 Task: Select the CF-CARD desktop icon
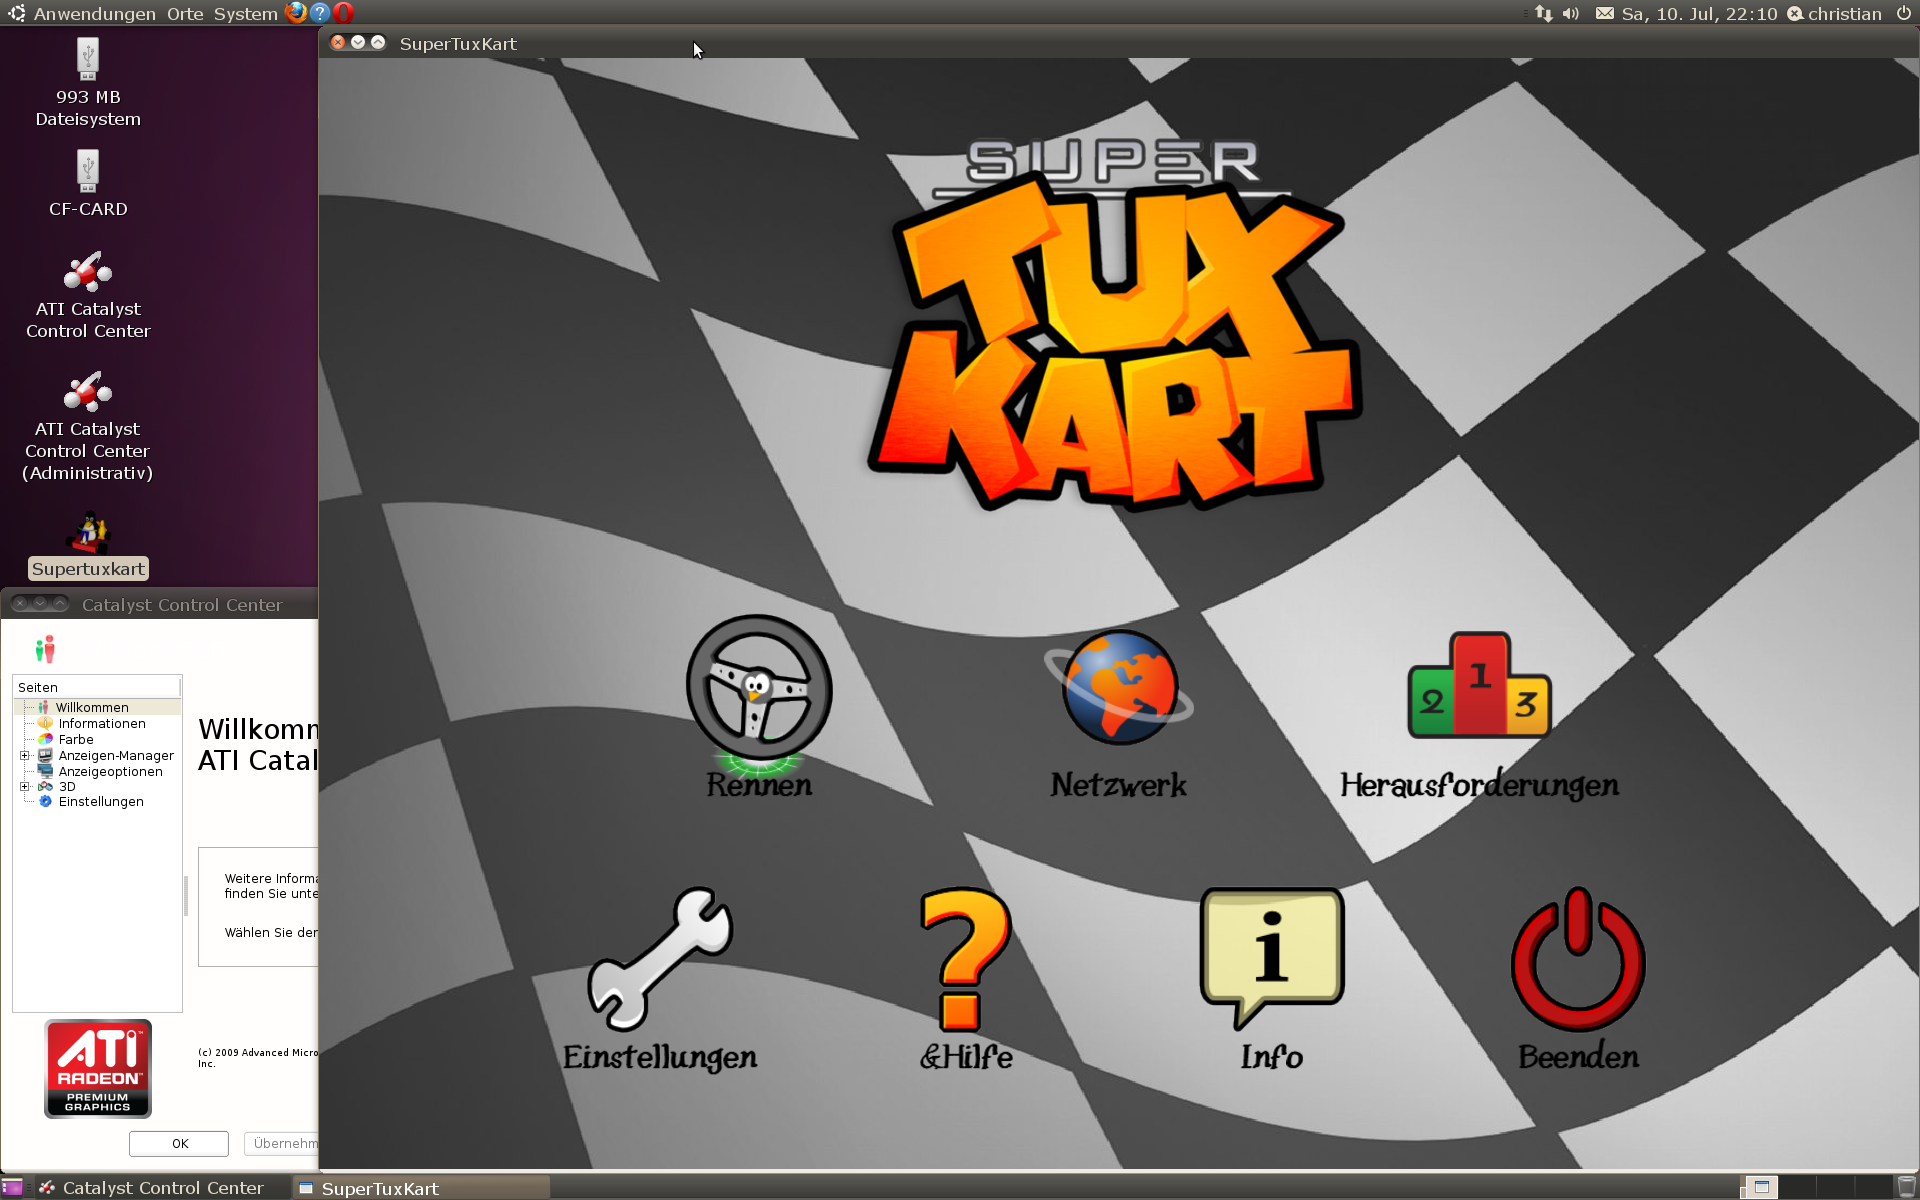pos(88,184)
